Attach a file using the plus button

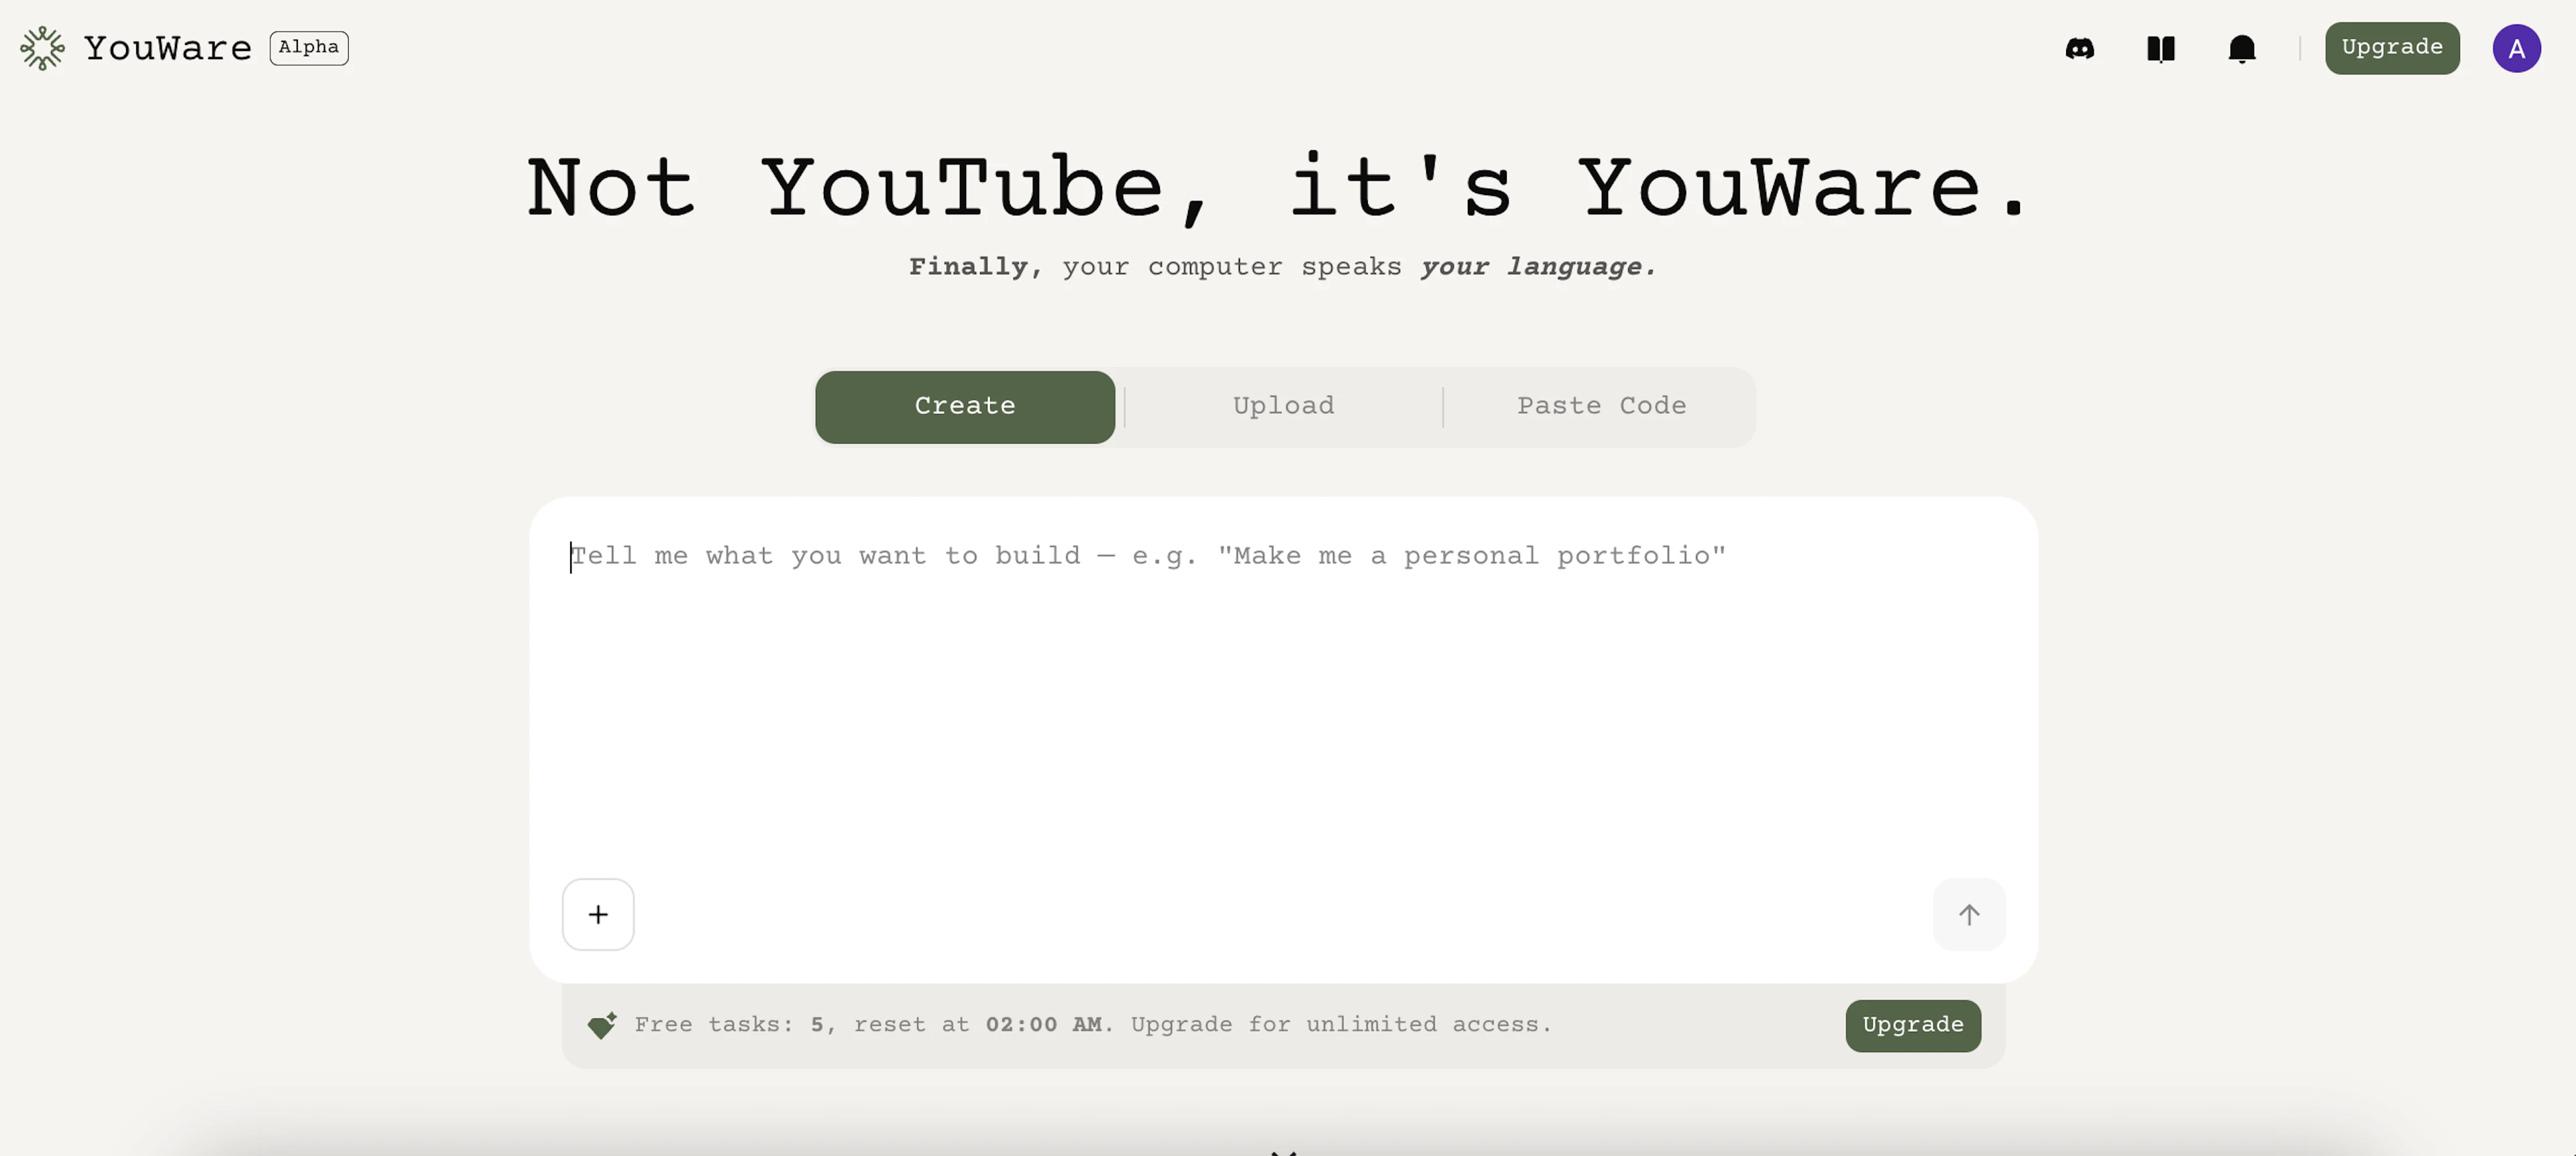pyautogui.click(x=597, y=914)
